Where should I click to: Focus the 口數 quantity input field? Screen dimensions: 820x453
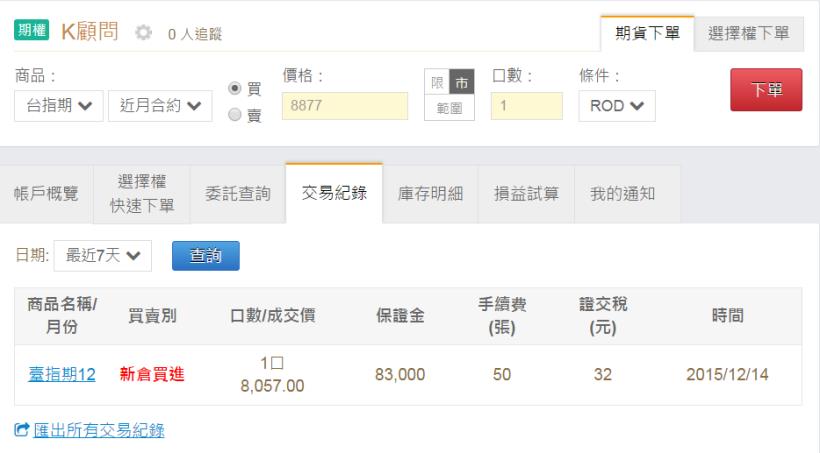pyautogui.click(x=527, y=106)
